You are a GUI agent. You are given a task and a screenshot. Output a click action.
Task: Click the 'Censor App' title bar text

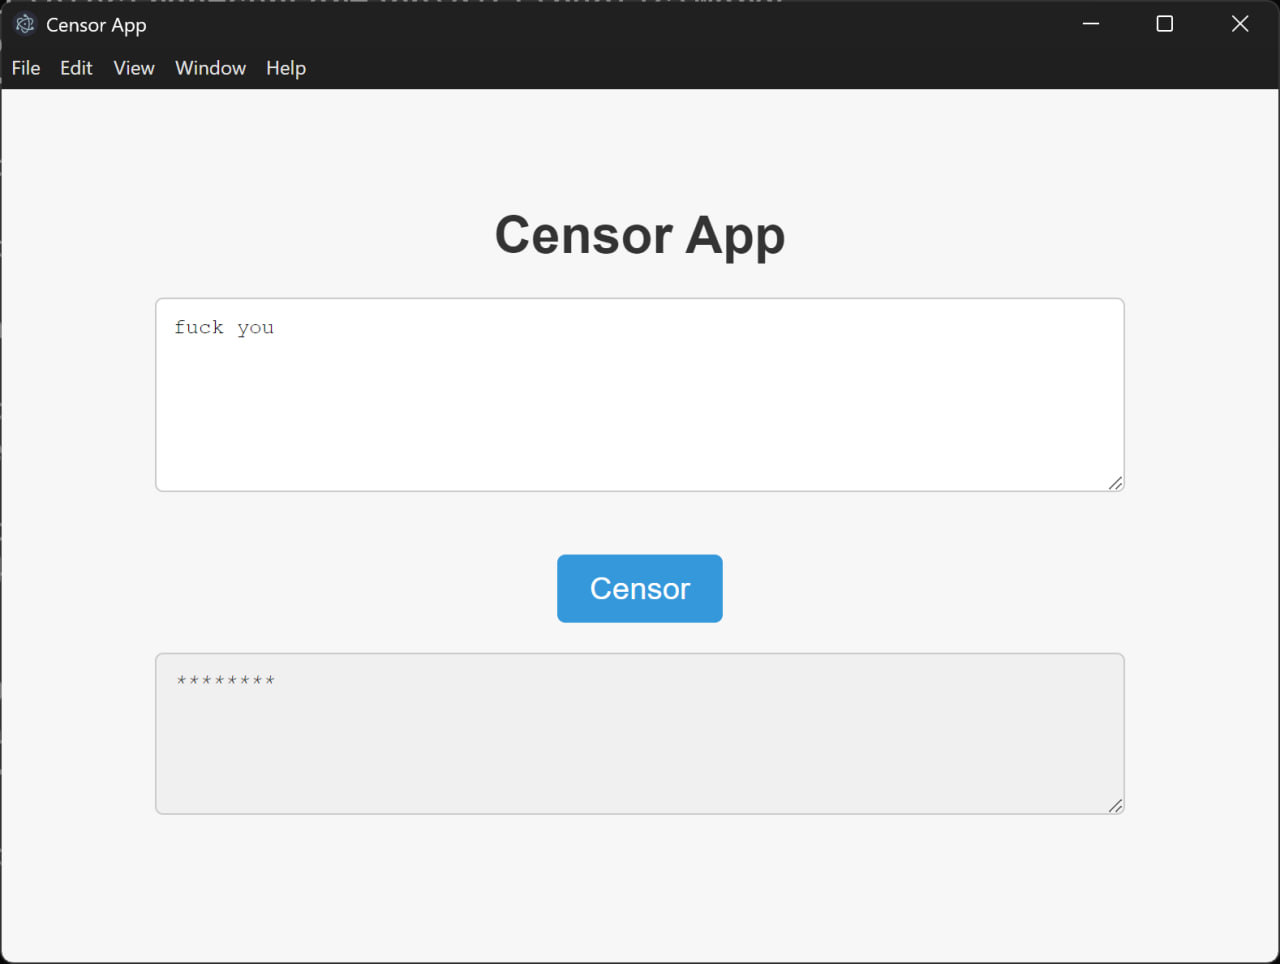coord(96,24)
